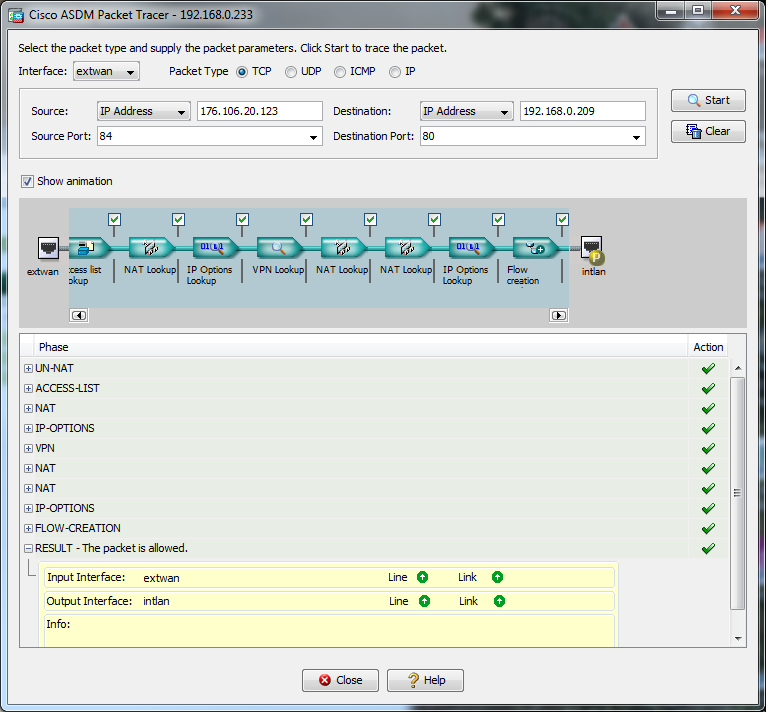This screenshot has width=766, height=712.
Task: Click the FLOW-CREATION row action checkmark
Action: pos(708,529)
